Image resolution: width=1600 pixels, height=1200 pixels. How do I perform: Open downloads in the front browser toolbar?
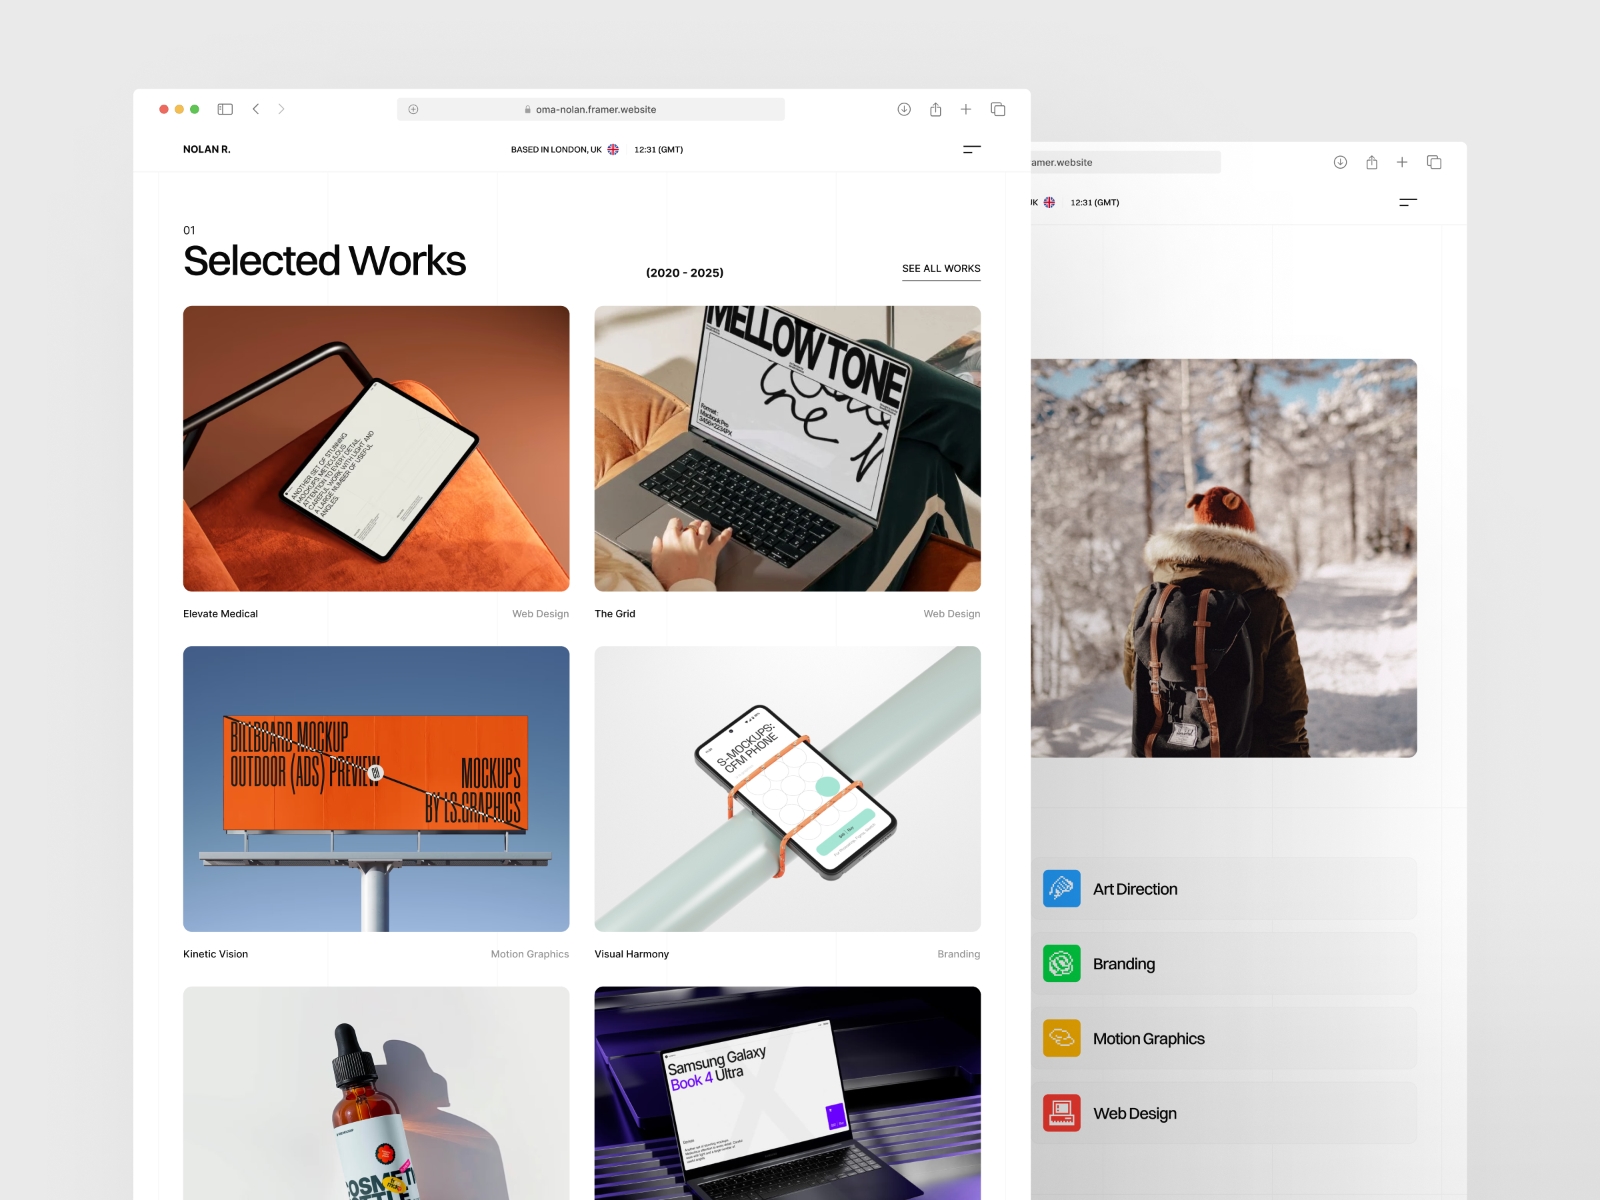pos(904,109)
